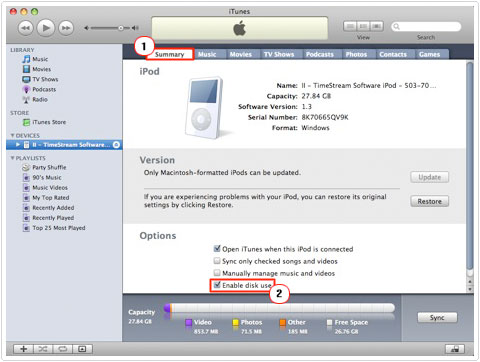Viewport: 480px width, 362px height.
Task: Switch to album grouped view icon
Action: tap(363, 26)
